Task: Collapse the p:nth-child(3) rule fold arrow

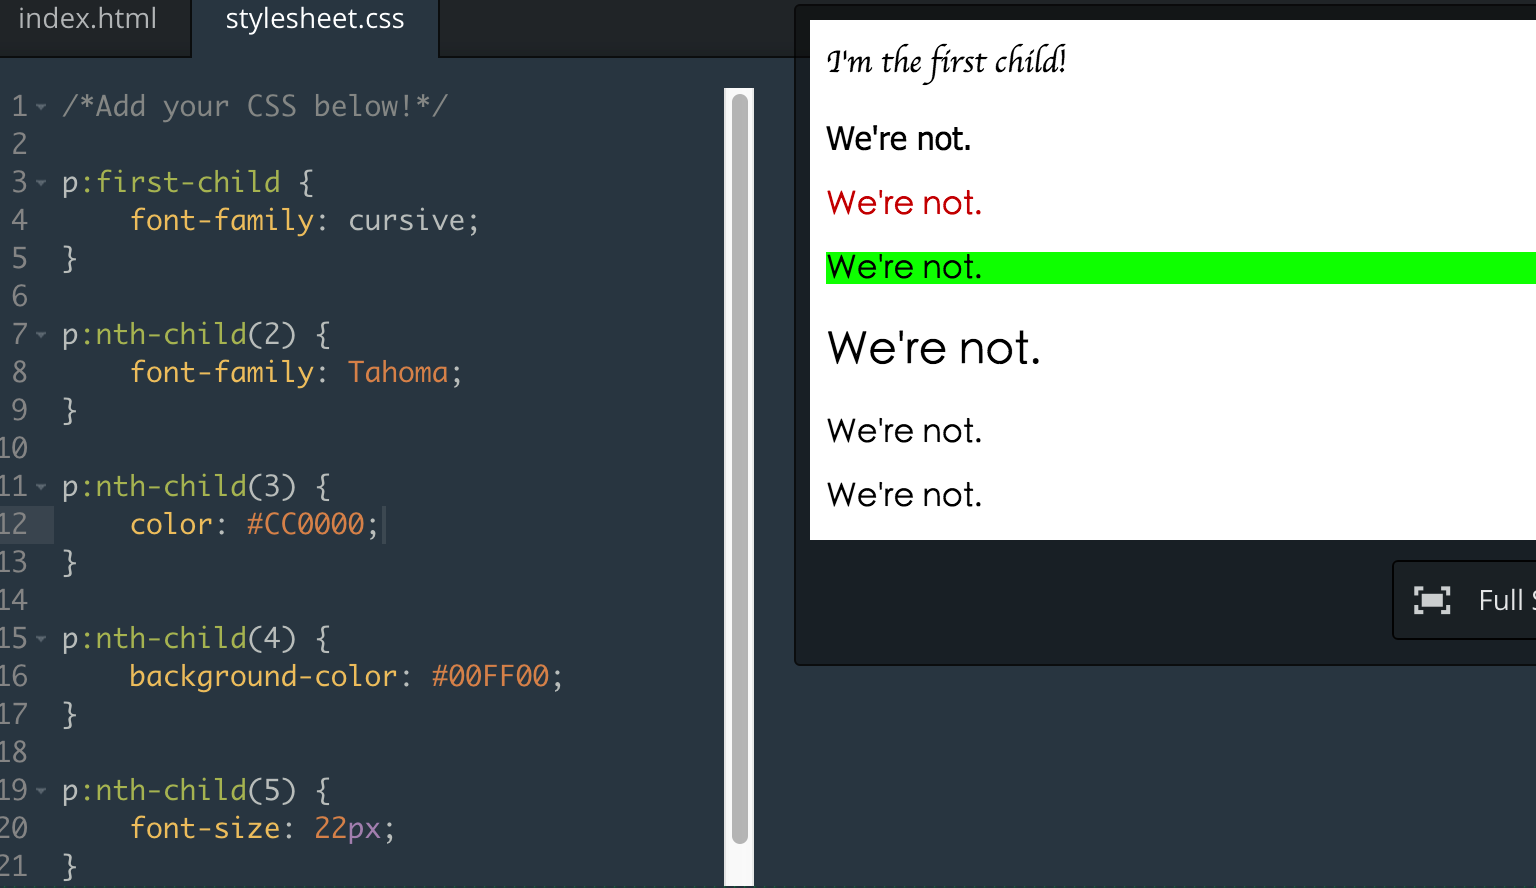Action: click(41, 486)
